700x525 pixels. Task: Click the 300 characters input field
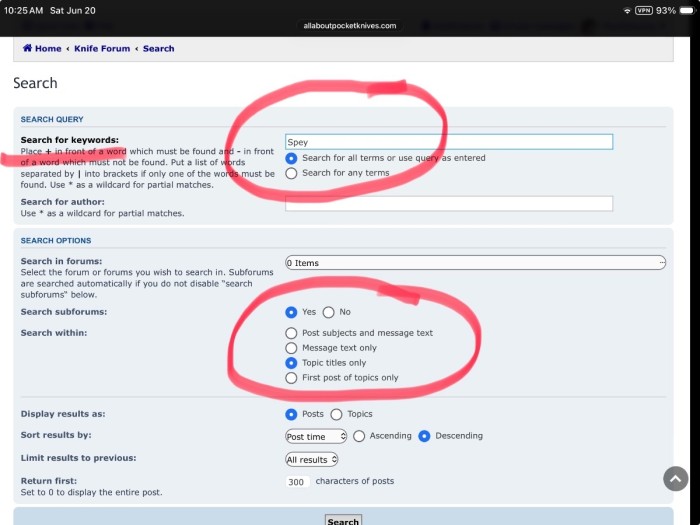point(297,482)
